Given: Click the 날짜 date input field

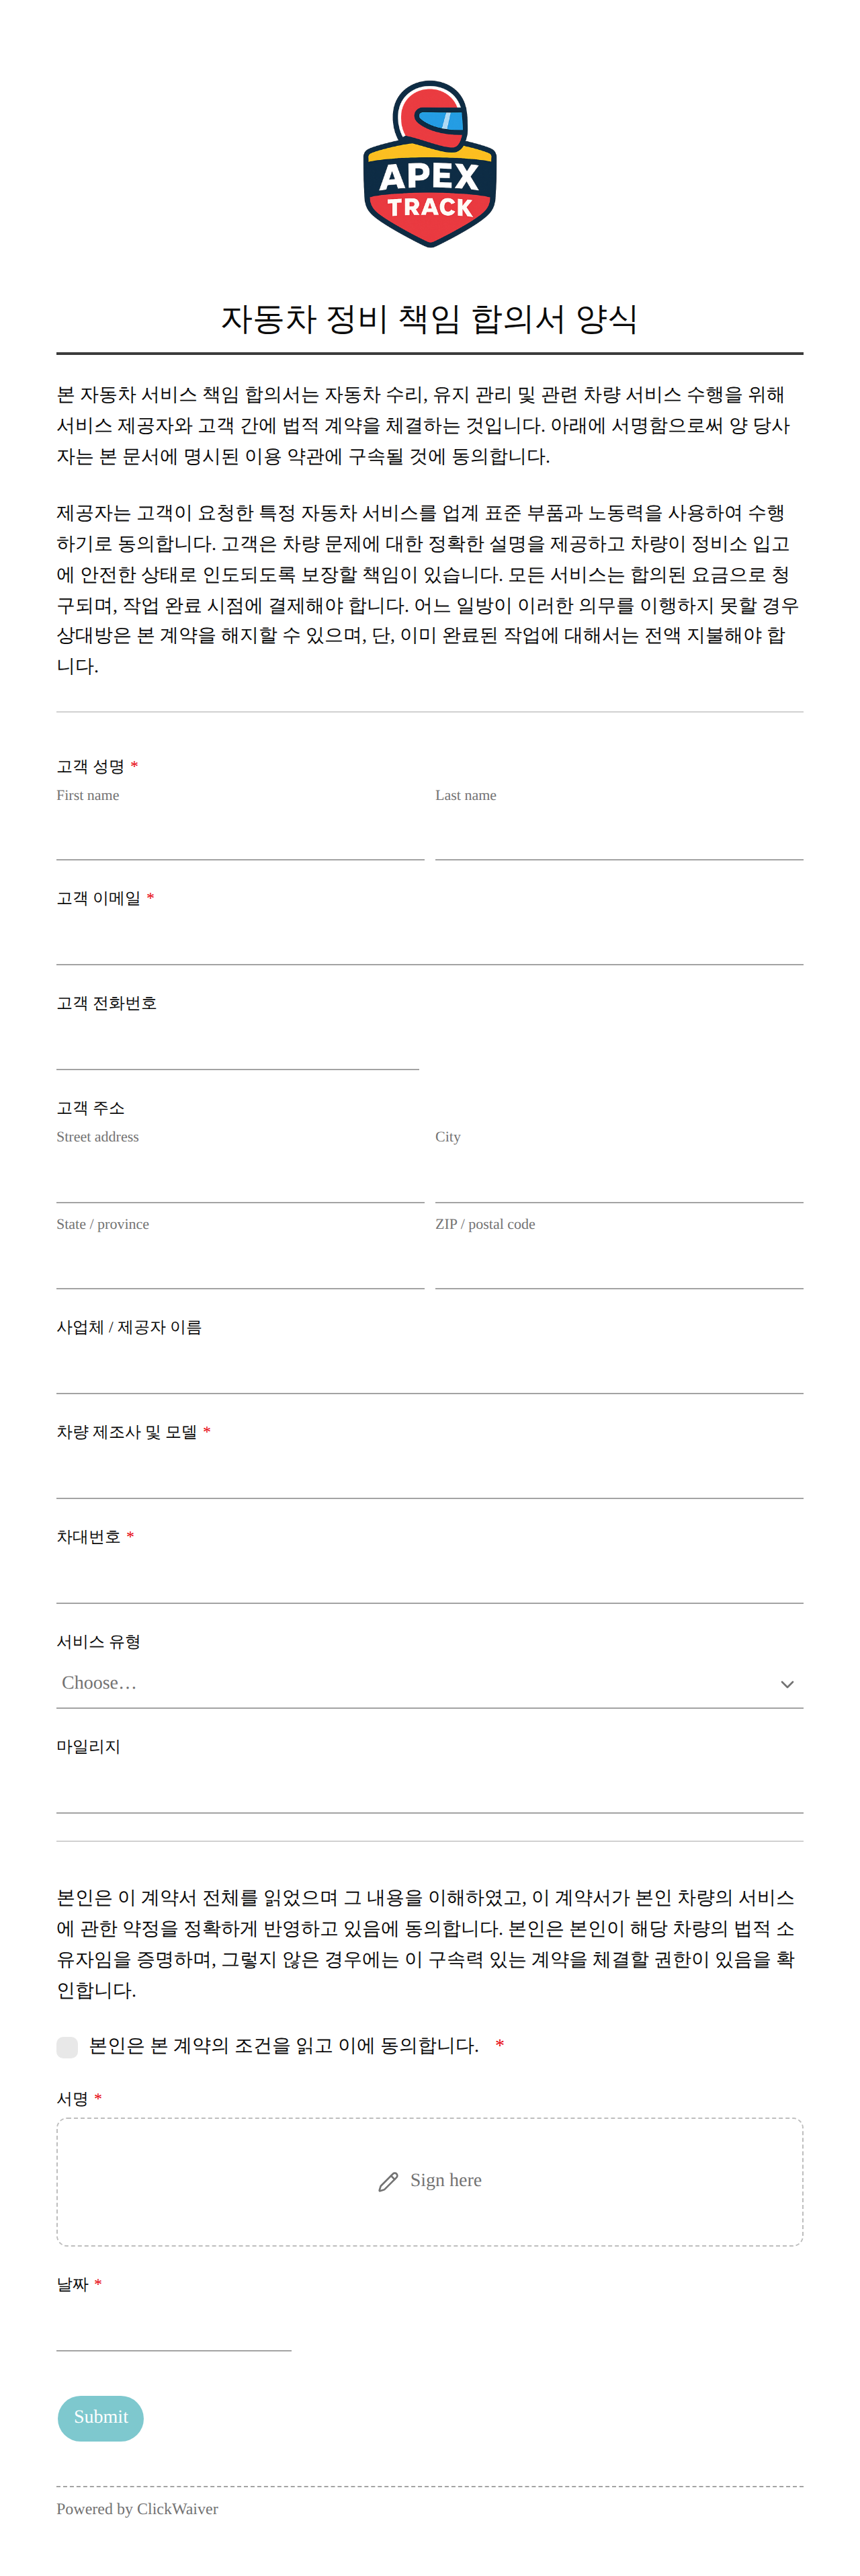Looking at the screenshot, I should click(x=174, y=2327).
